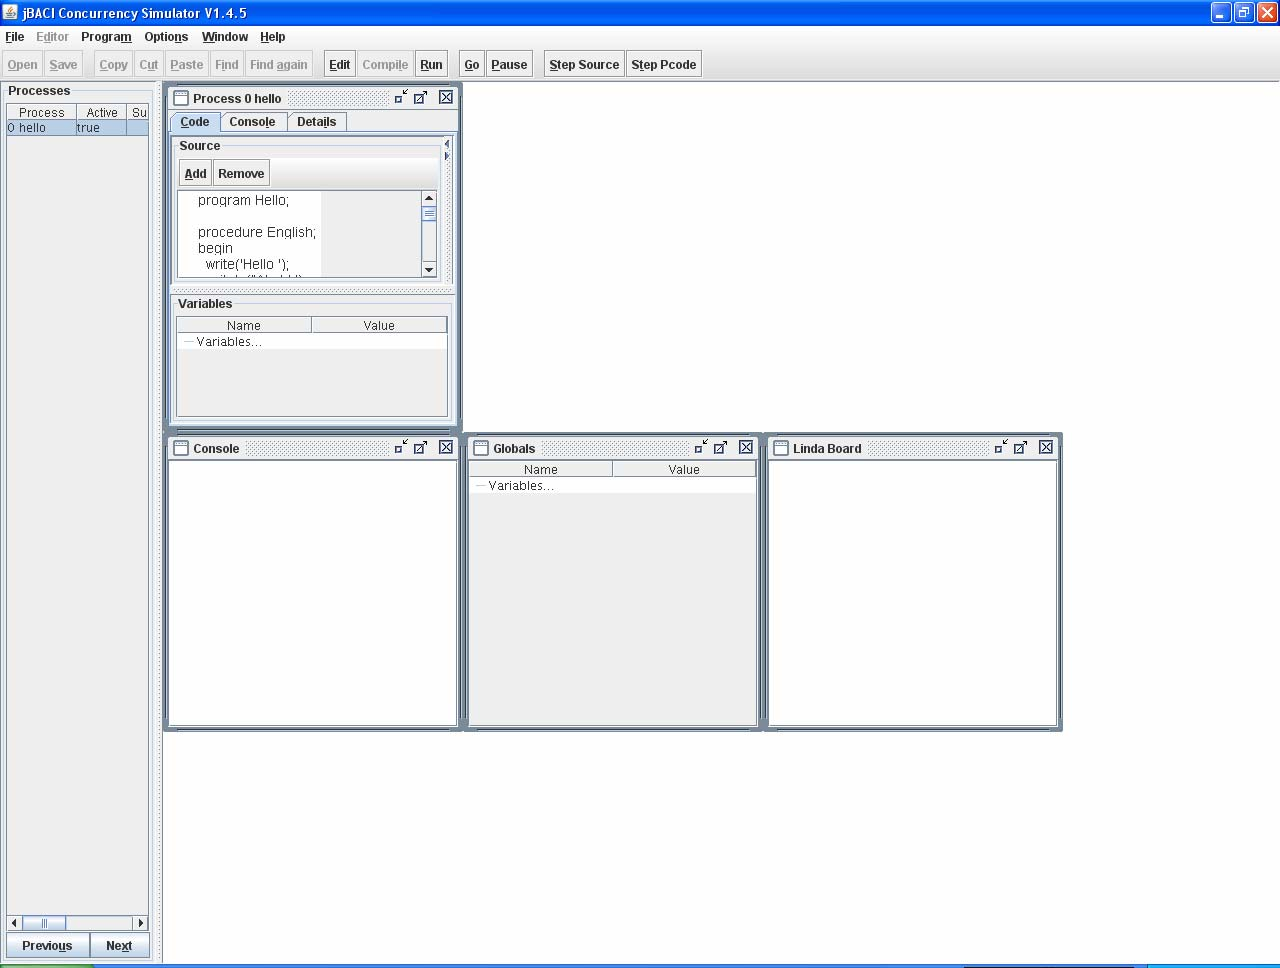Minimize the jBACI main window
The image size is (1280, 968).
pos(1221,13)
